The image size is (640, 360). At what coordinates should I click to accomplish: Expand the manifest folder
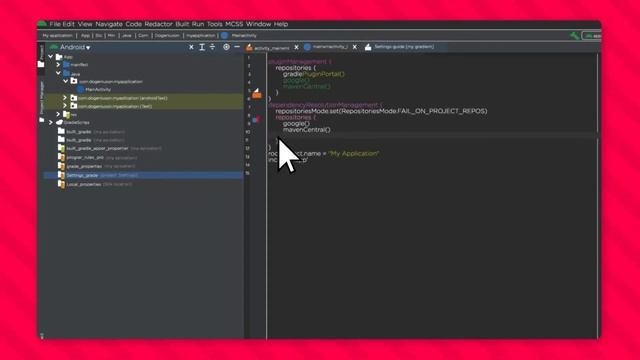pos(58,64)
